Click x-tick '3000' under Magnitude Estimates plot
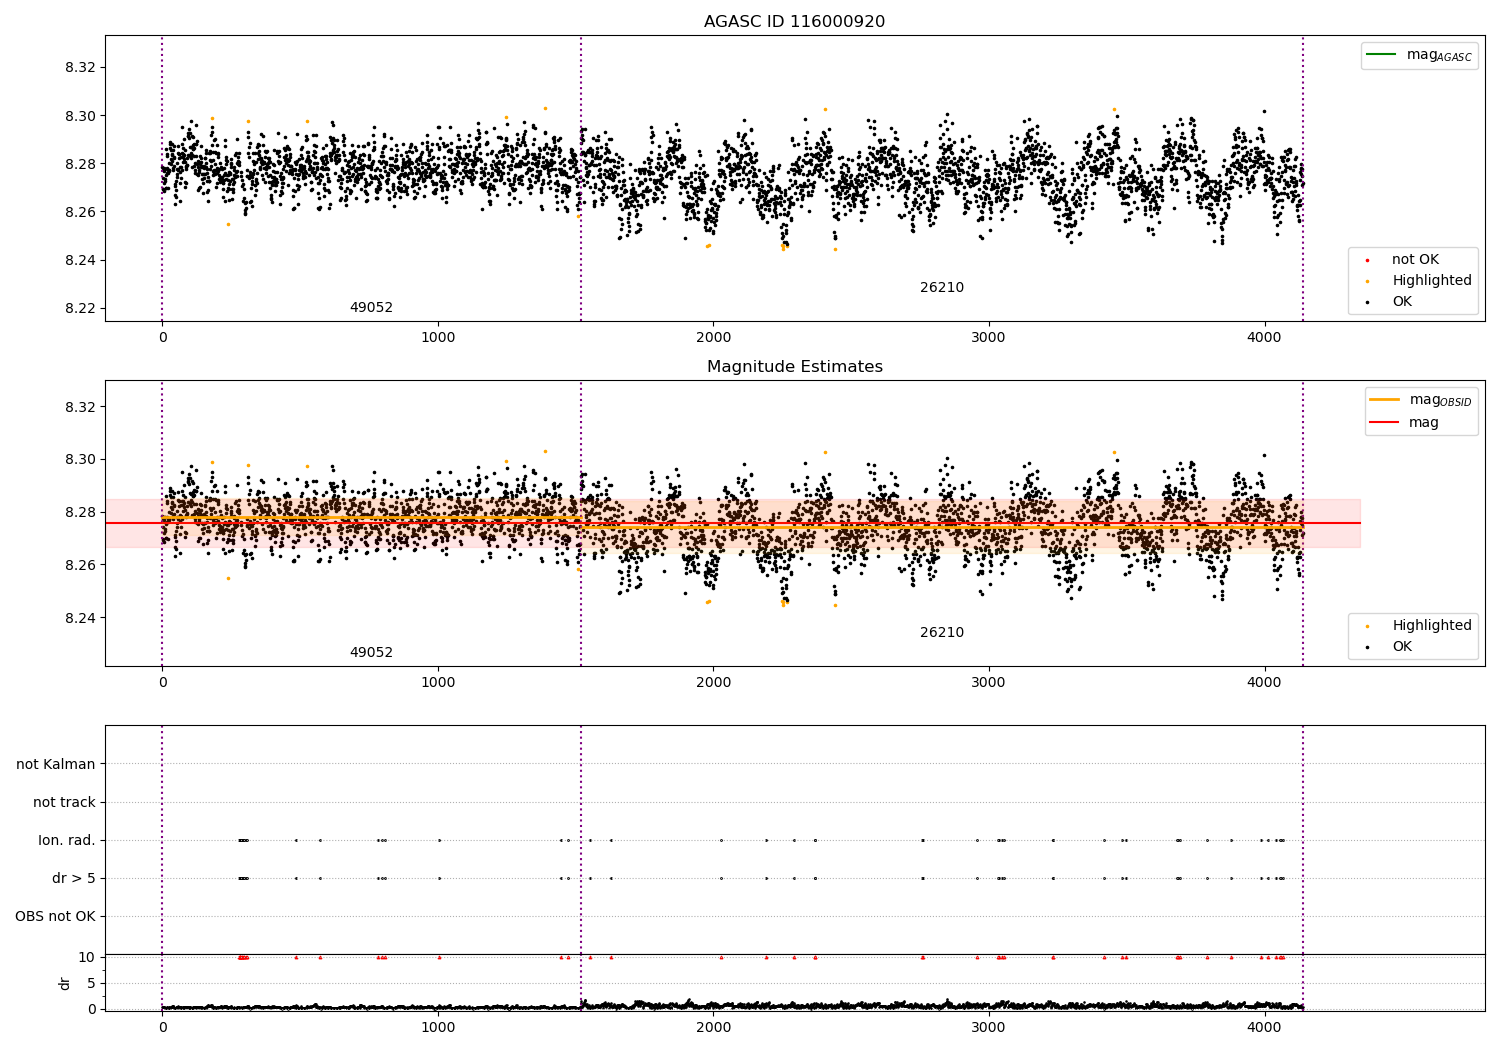The image size is (1500, 1050). [989, 683]
